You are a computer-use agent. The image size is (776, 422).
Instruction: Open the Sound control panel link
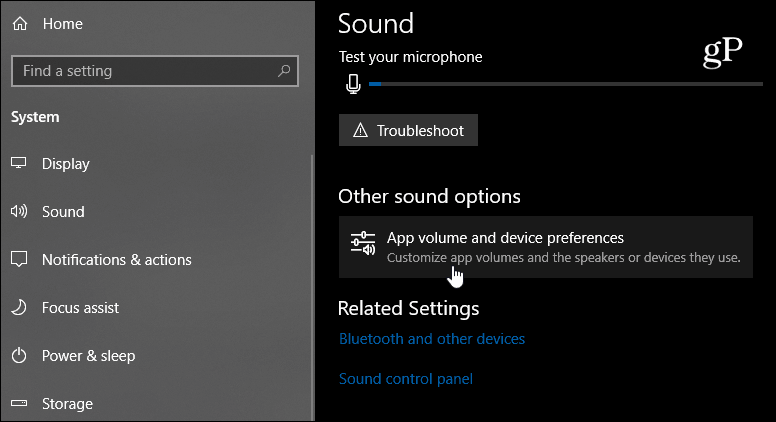(406, 379)
